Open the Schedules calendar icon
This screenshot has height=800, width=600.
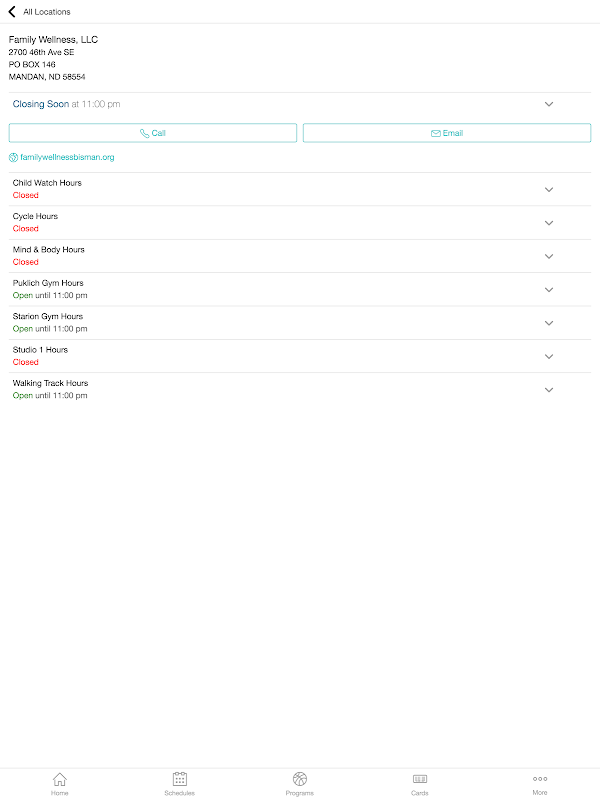pos(180,779)
